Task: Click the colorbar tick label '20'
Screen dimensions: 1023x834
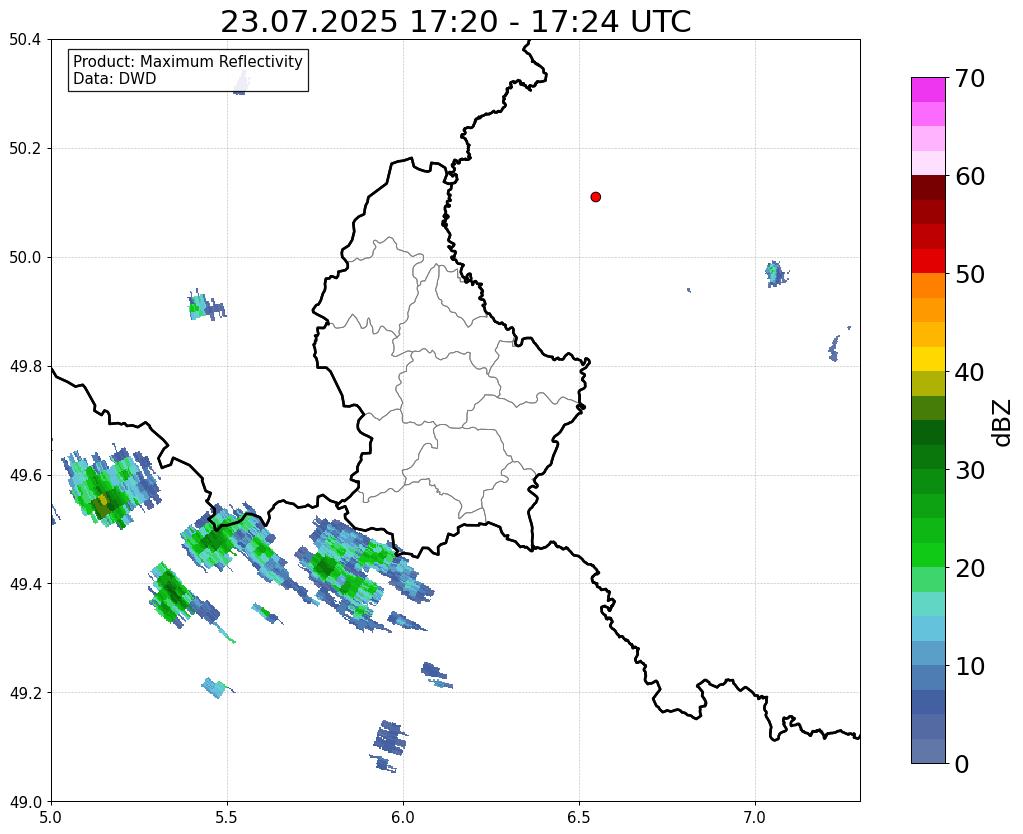Action: pos(970,568)
